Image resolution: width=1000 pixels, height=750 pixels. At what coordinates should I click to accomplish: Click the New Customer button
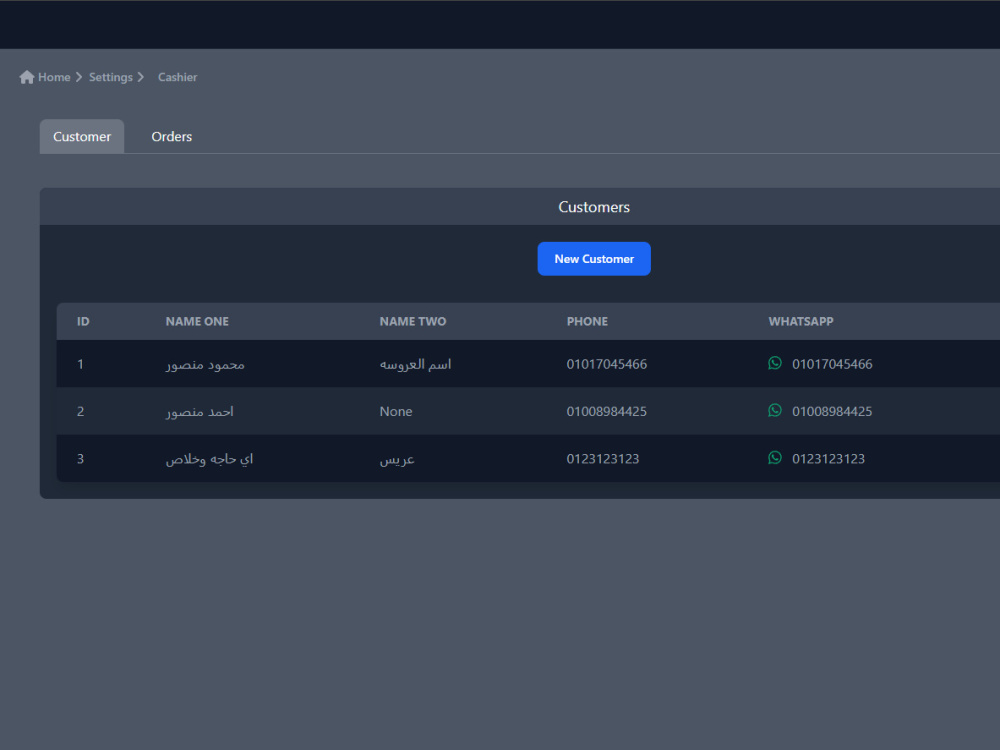594,259
